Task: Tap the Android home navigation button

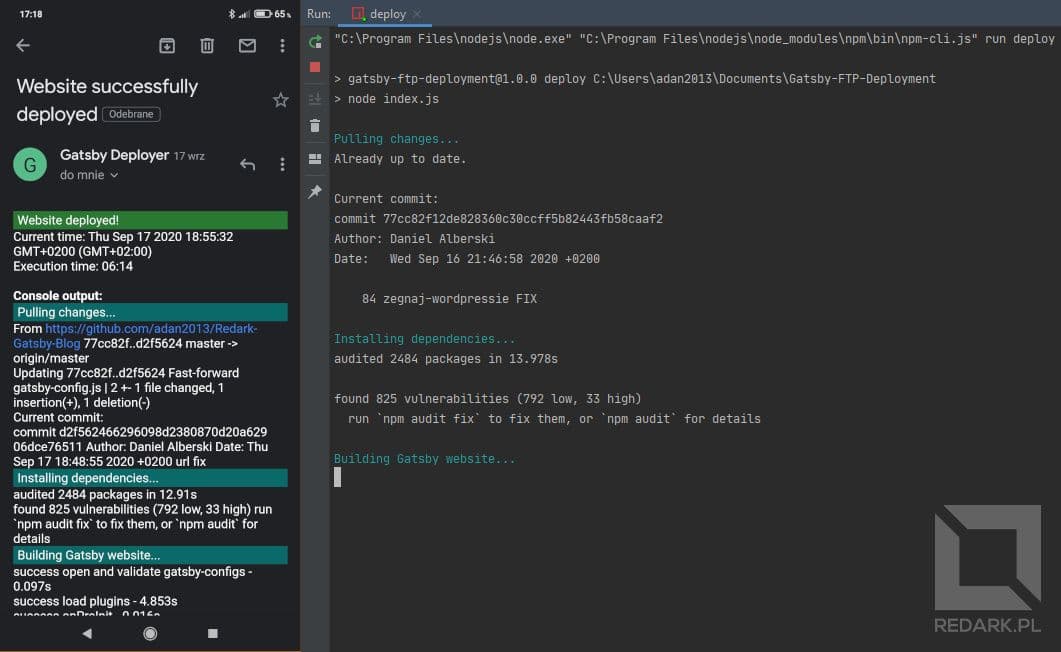Action: coord(150,633)
